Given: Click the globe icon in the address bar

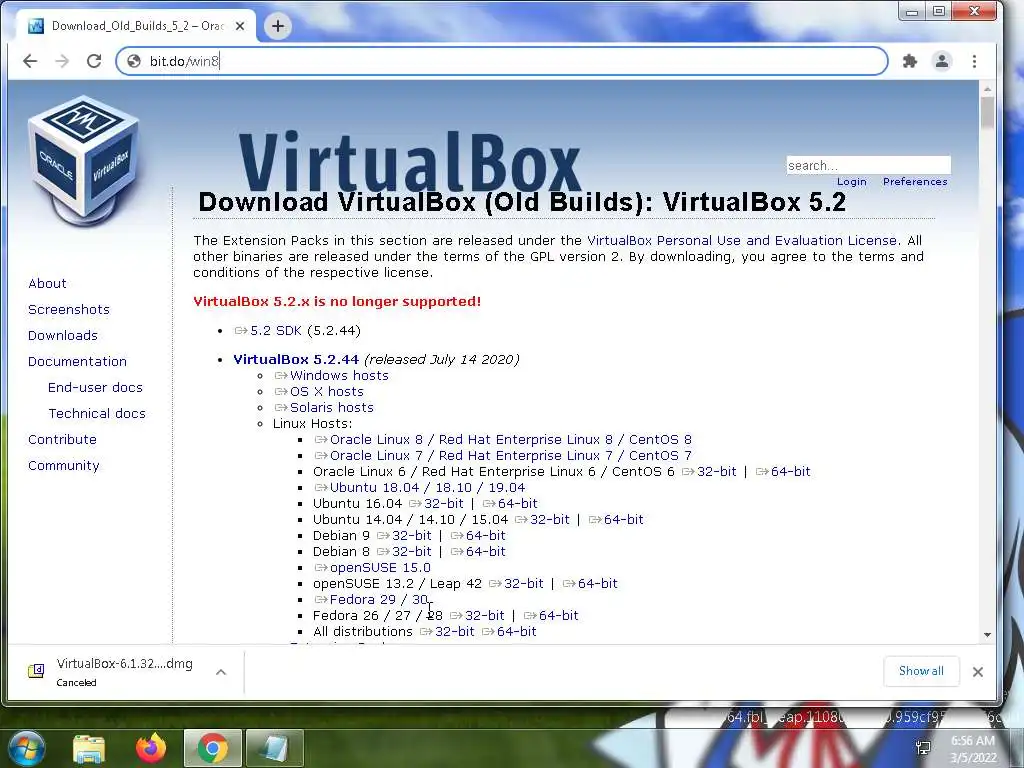Looking at the screenshot, I should click(x=134, y=61).
